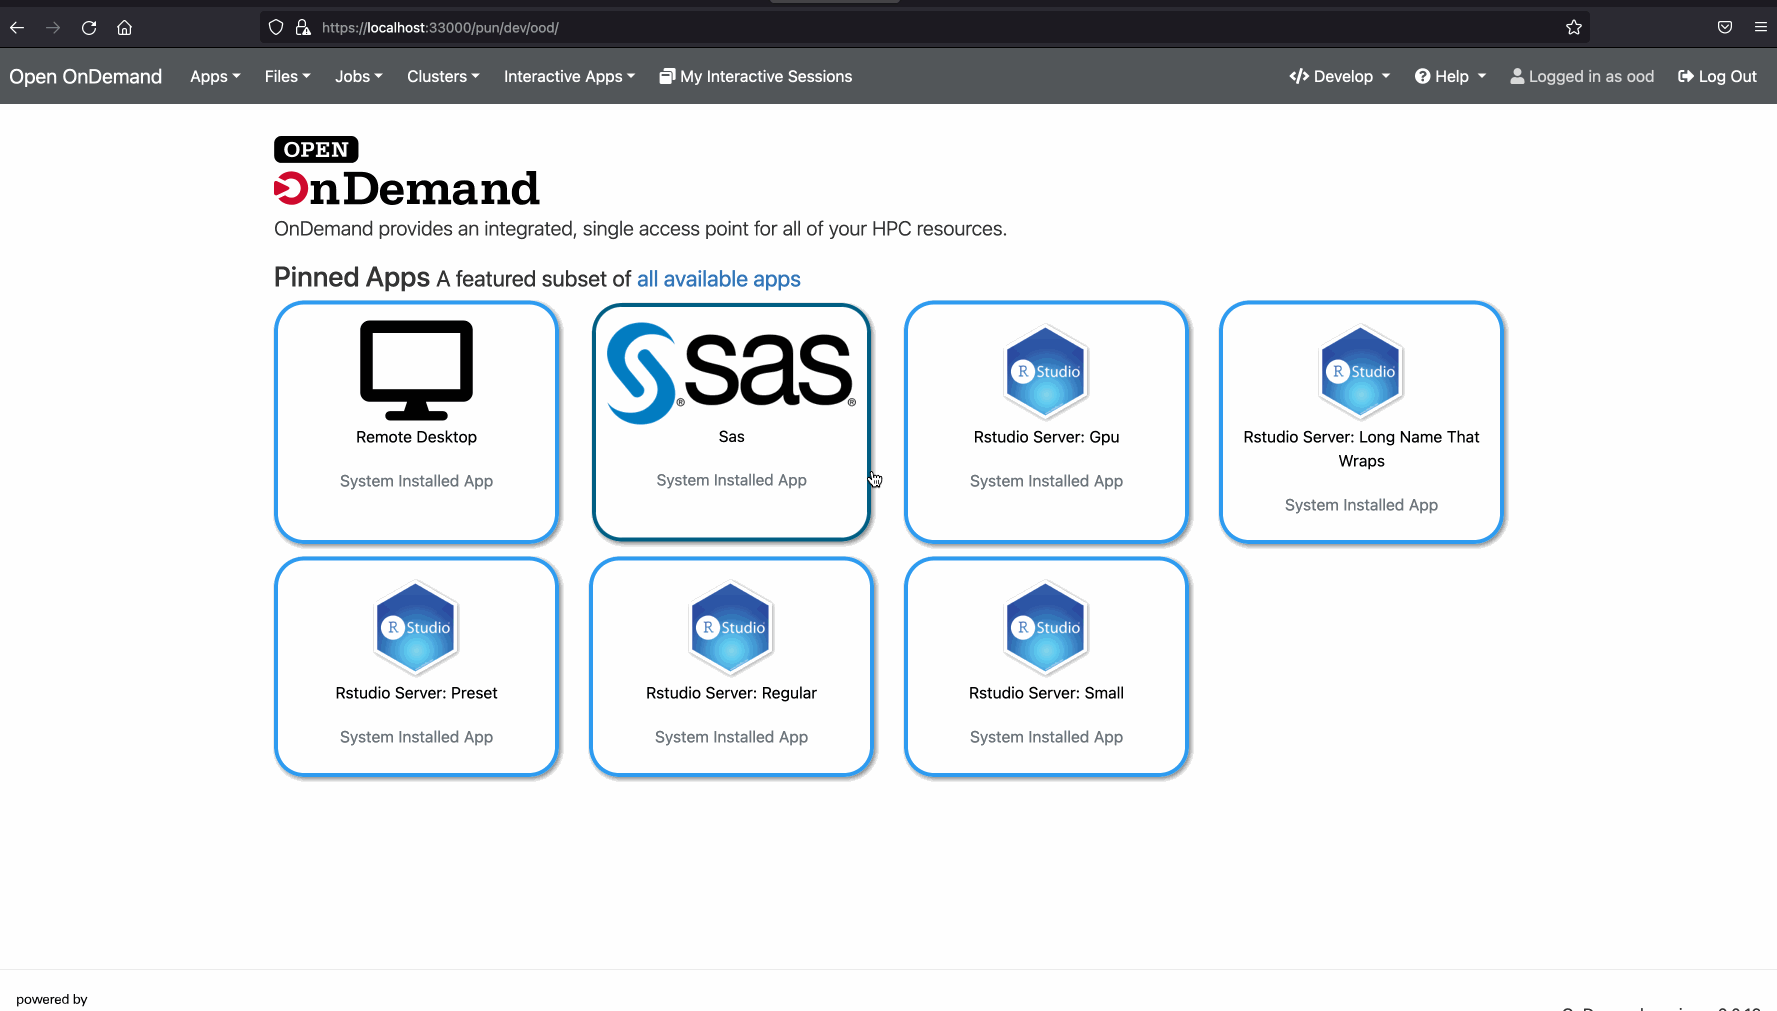
Task: Toggle the tracking protection shield
Action: (x=276, y=27)
